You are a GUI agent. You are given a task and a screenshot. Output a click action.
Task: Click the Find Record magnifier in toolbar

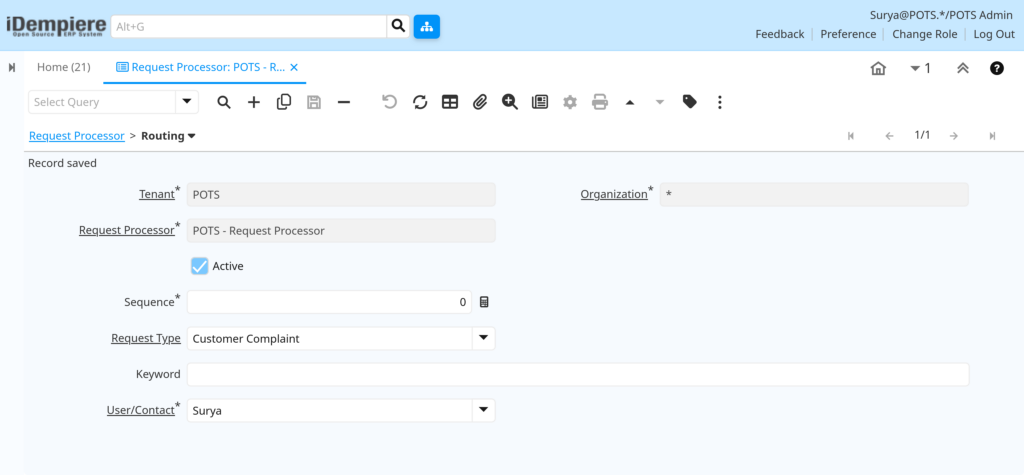pyautogui.click(x=224, y=102)
